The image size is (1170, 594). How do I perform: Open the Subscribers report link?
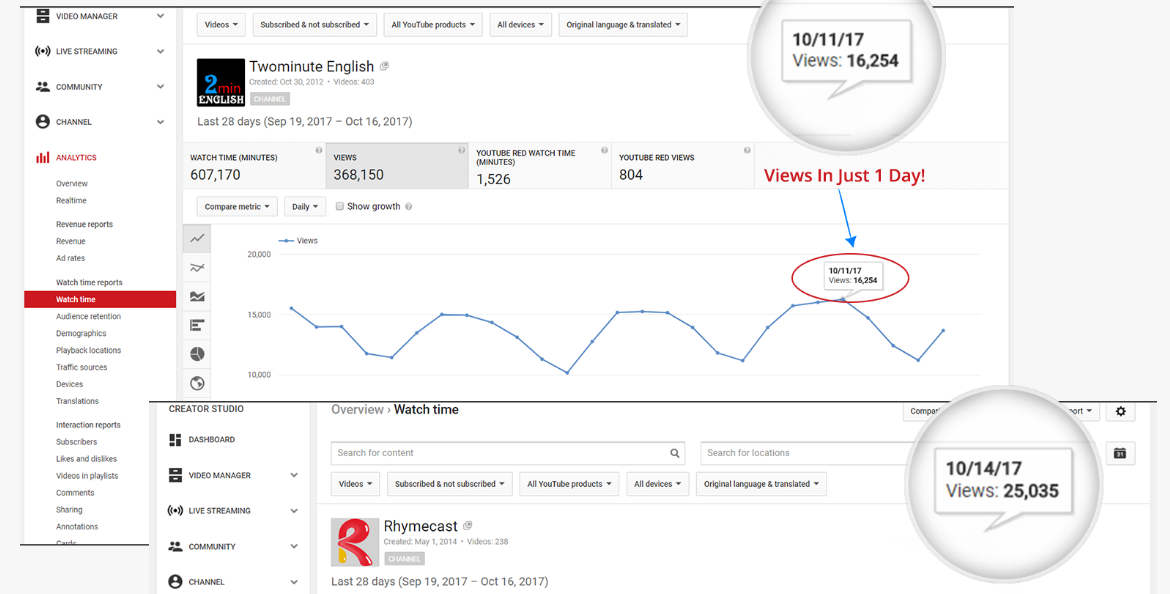tap(76, 442)
